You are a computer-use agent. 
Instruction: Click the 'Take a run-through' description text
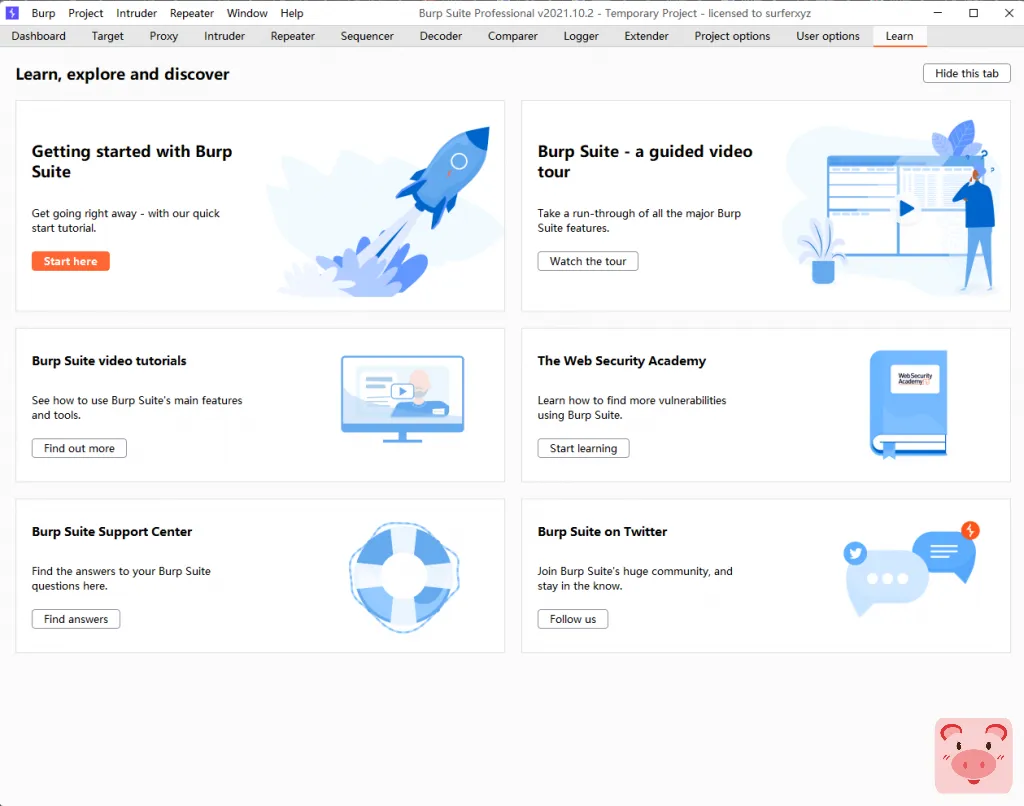[x=639, y=221]
